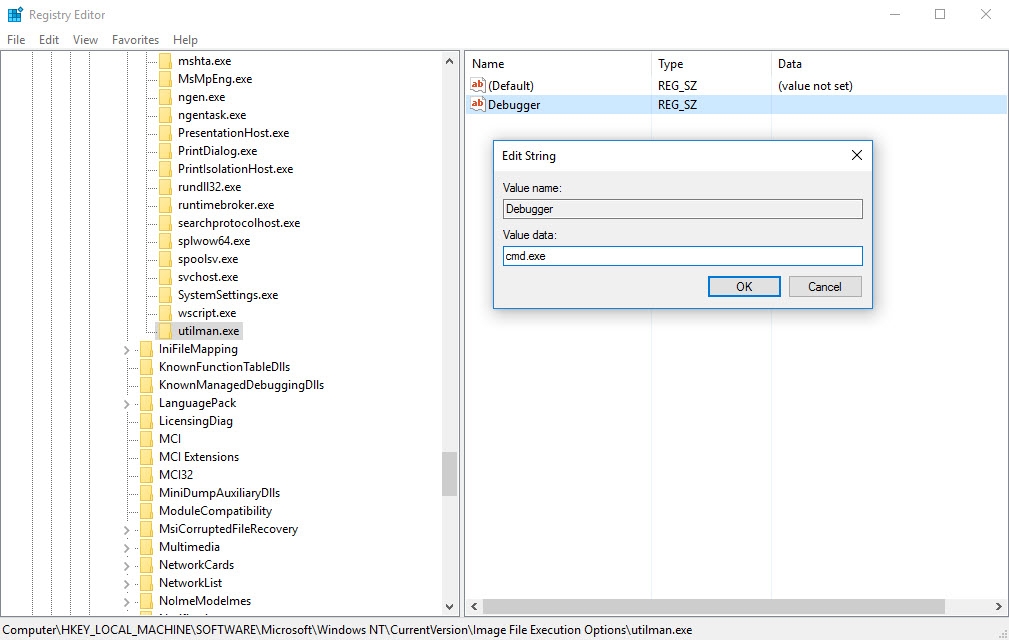
Task: Click the utilman.exe folder icon
Action: [x=164, y=330]
